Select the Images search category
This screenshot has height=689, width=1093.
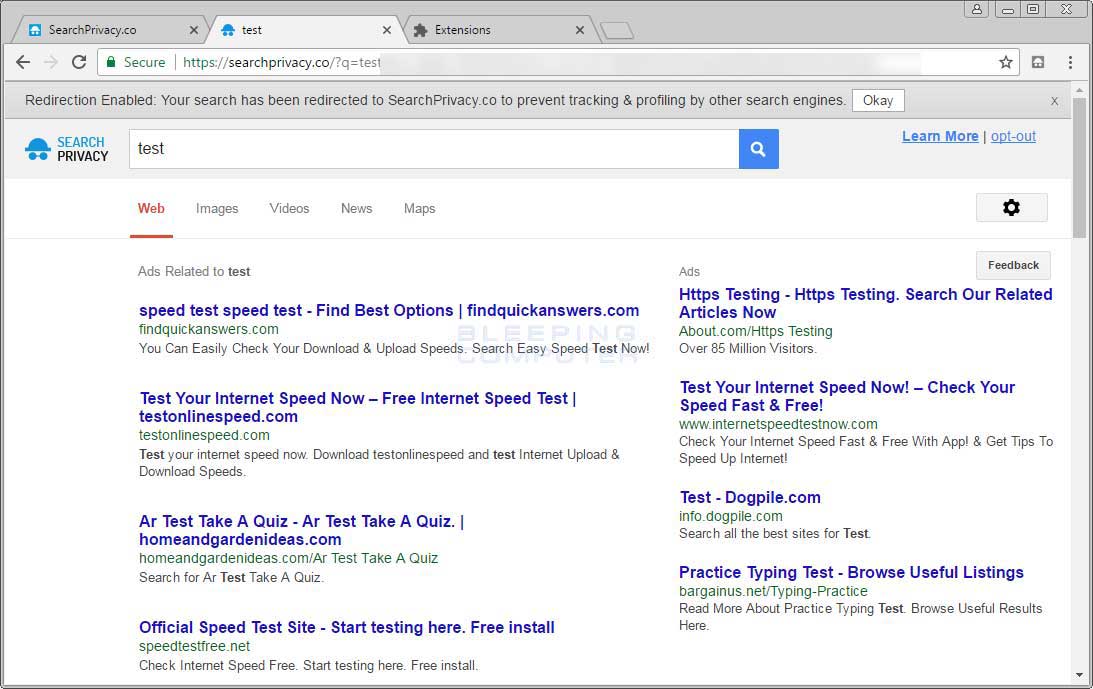217,208
